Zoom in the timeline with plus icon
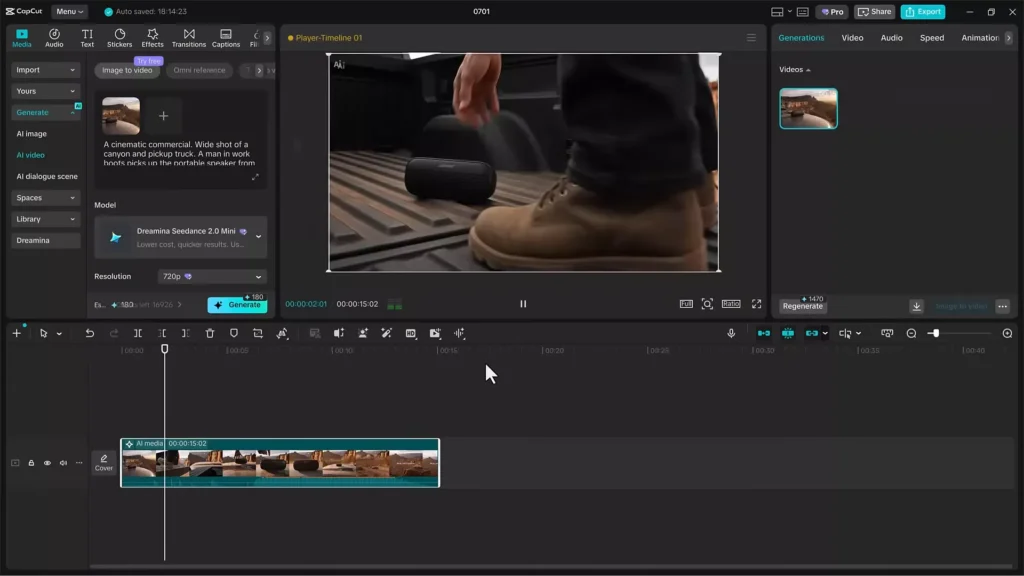Image resolution: width=1024 pixels, height=576 pixels. [x=1007, y=333]
